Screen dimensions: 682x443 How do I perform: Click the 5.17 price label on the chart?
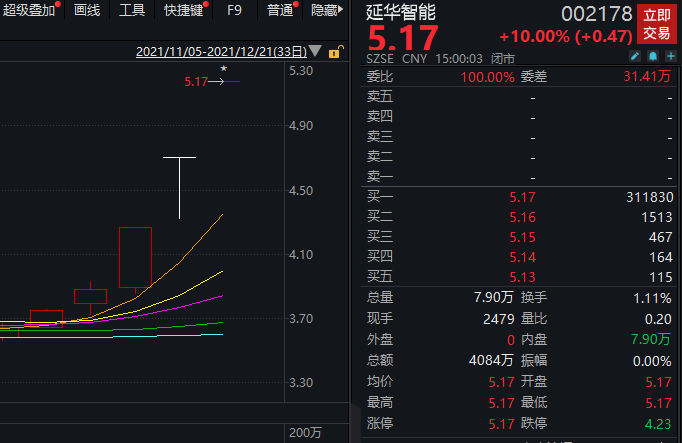tap(196, 81)
